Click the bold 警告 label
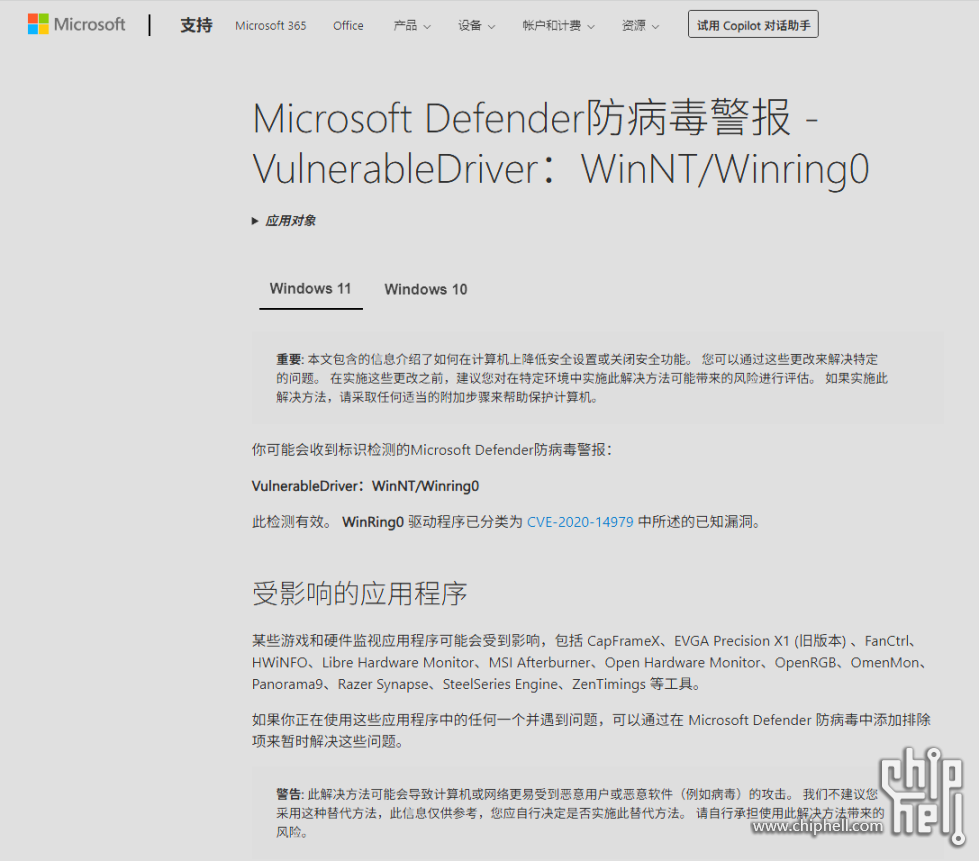The height and width of the screenshot is (861, 979). 288,794
